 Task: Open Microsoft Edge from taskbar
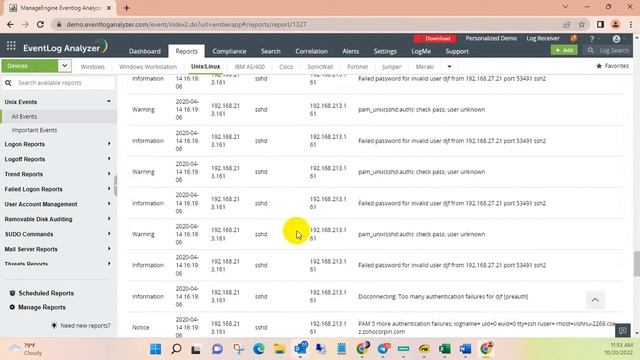coord(259,349)
